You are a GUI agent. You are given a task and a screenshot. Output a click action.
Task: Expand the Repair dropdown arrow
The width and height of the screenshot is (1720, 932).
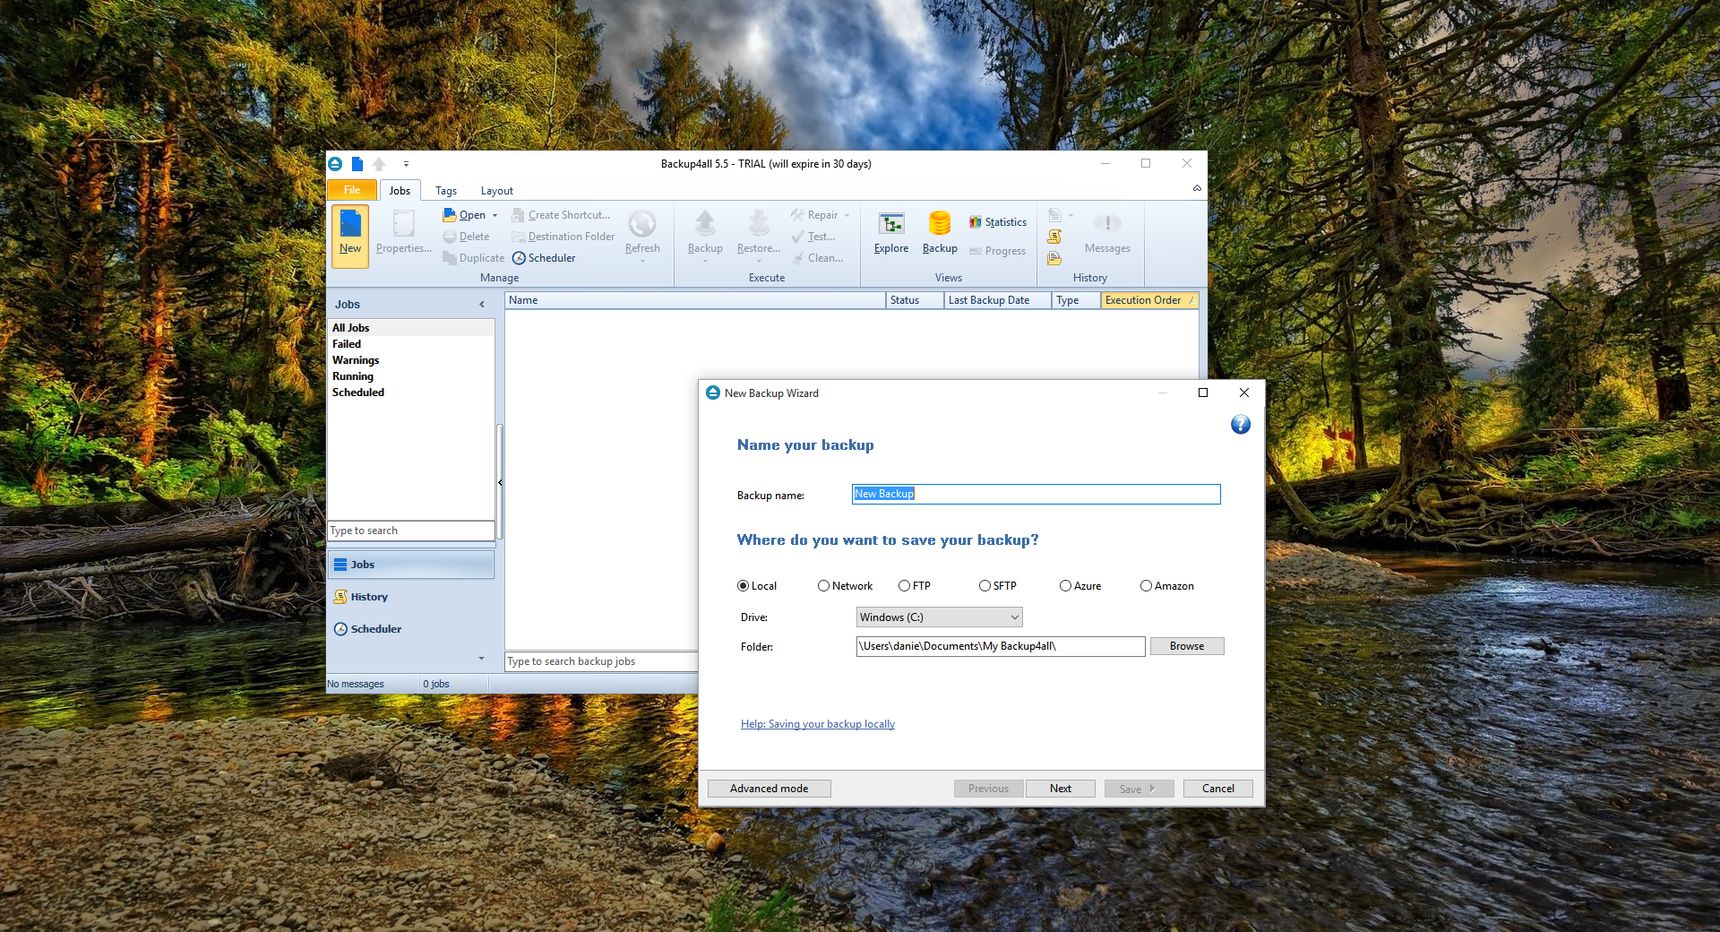847,215
